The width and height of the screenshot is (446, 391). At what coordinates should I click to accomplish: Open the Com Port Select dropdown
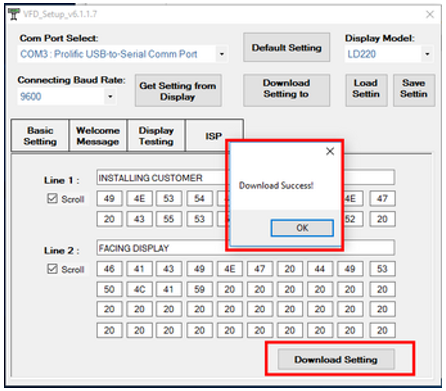222,54
